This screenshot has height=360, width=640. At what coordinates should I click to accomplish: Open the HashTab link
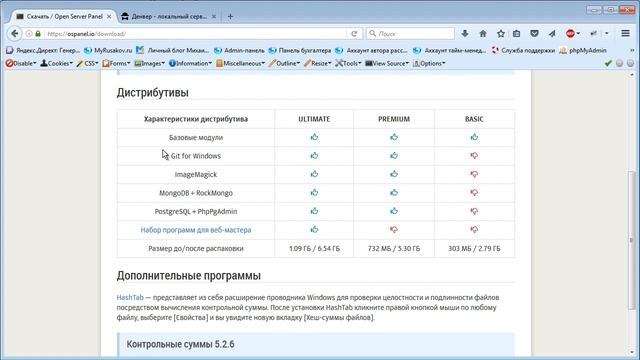click(x=130, y=298)
